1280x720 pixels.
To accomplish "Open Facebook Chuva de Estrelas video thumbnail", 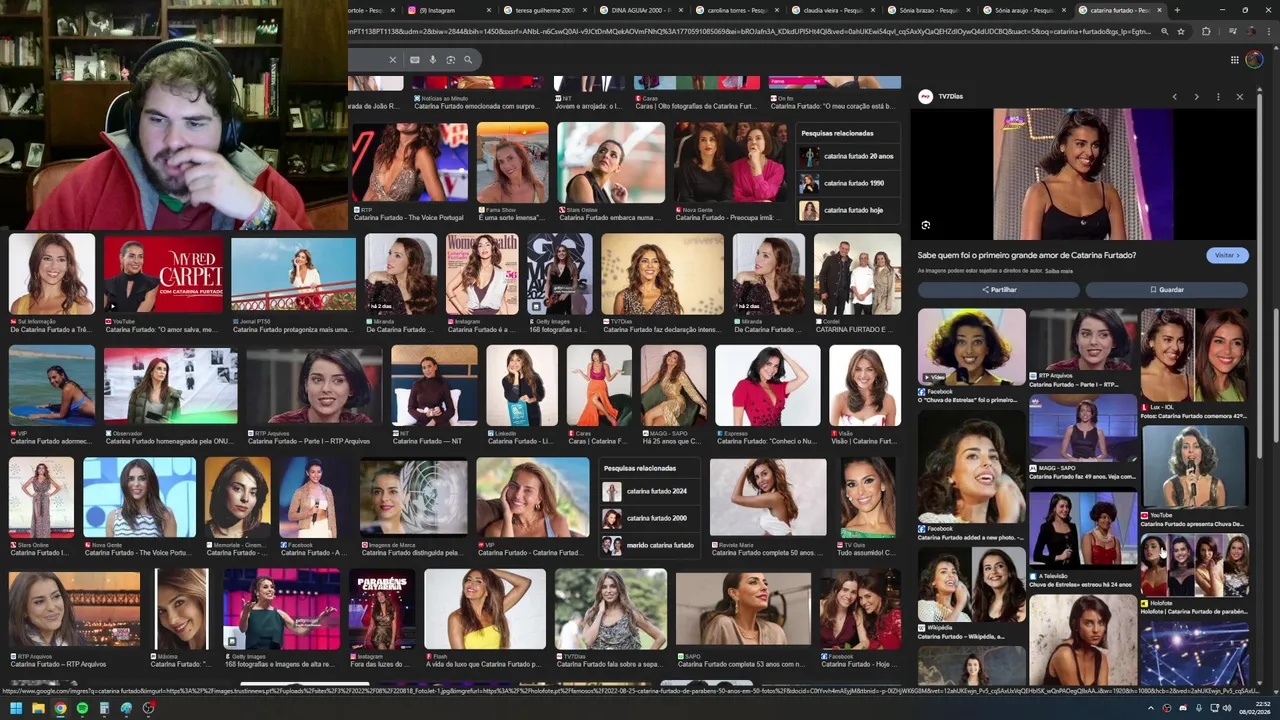I will point(972,347).
